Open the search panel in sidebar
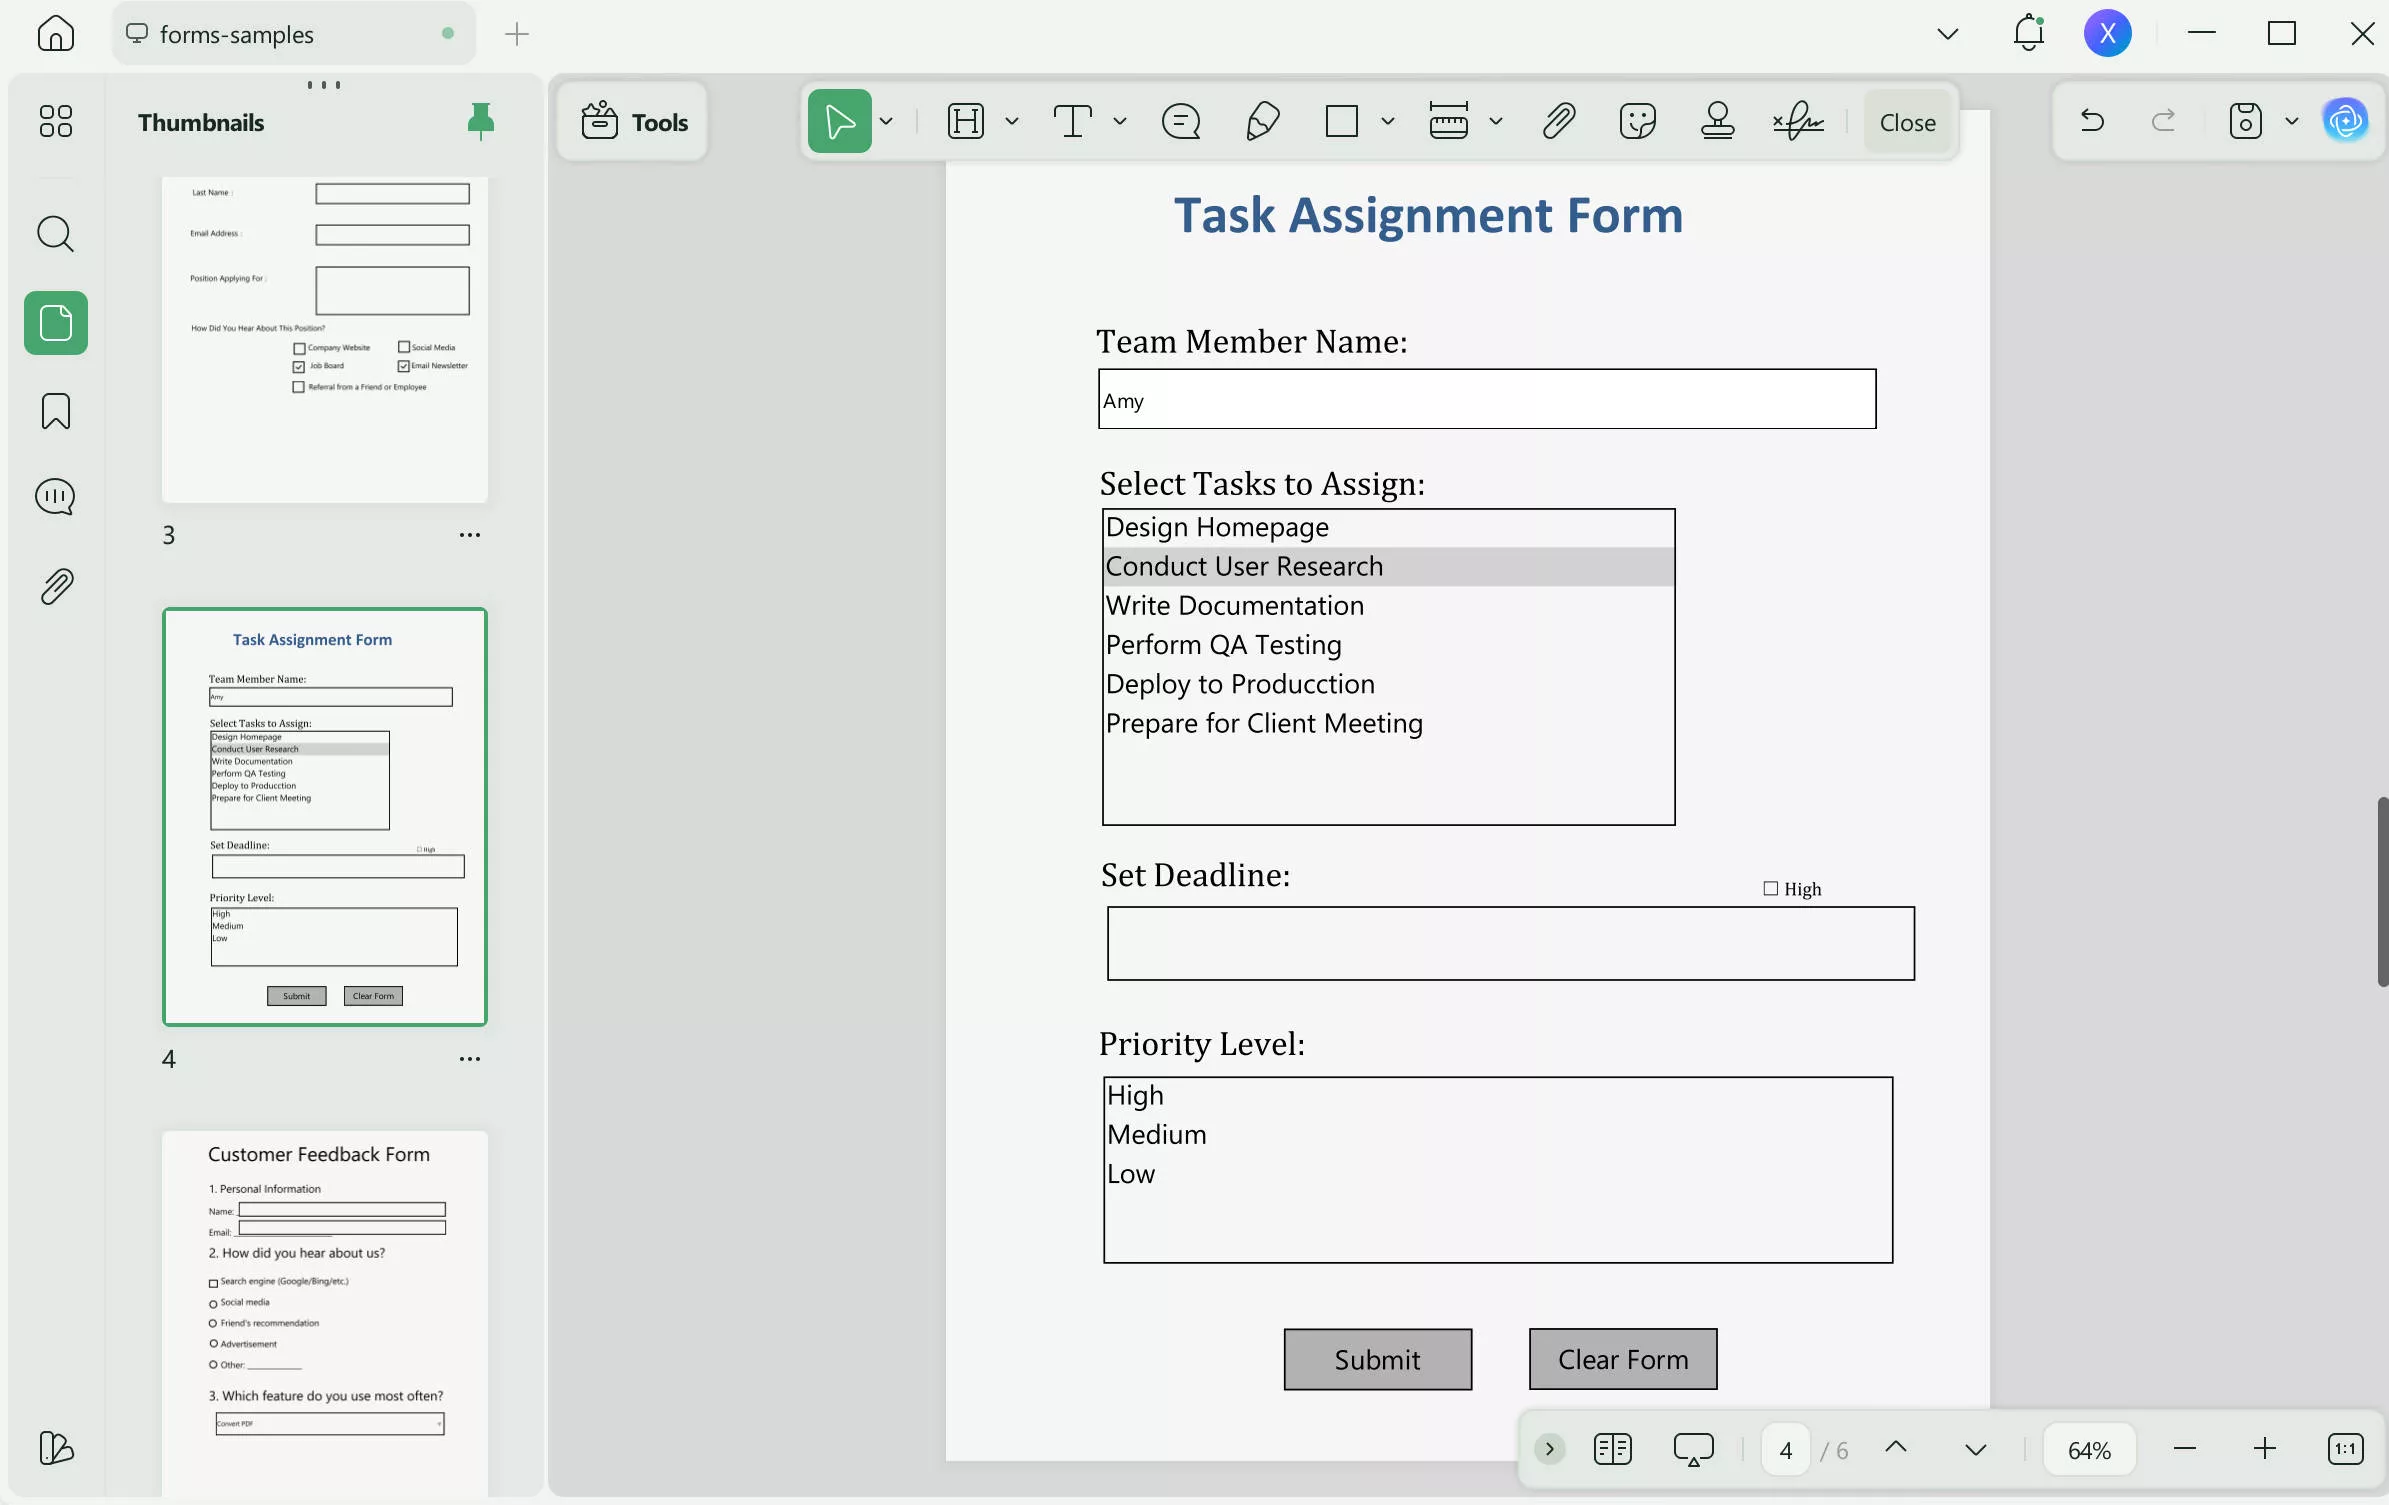Viewport: 2389px width, 1505px height. (x=56, y=234)
